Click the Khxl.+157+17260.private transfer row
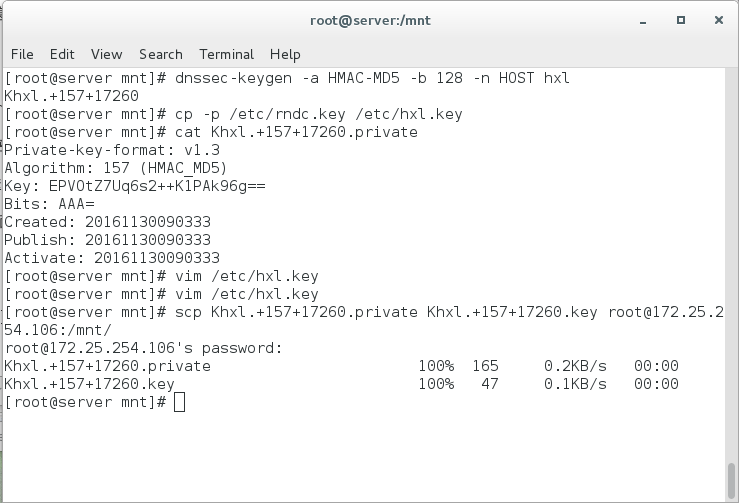 click(x=341, y=366)
